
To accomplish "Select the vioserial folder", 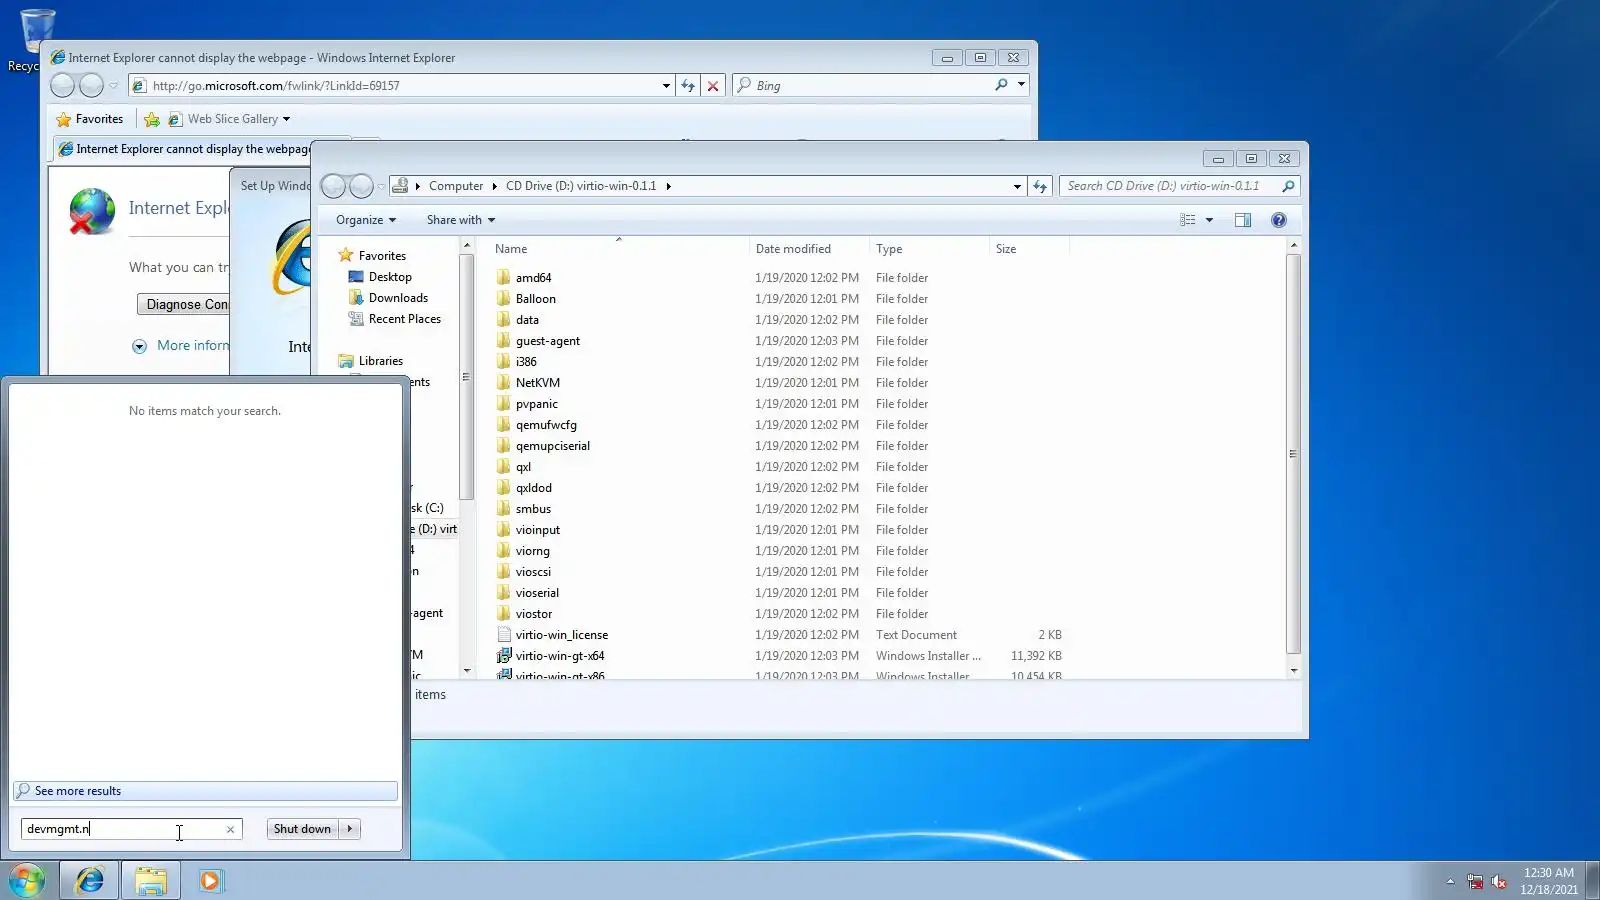I will coord(527,593).
